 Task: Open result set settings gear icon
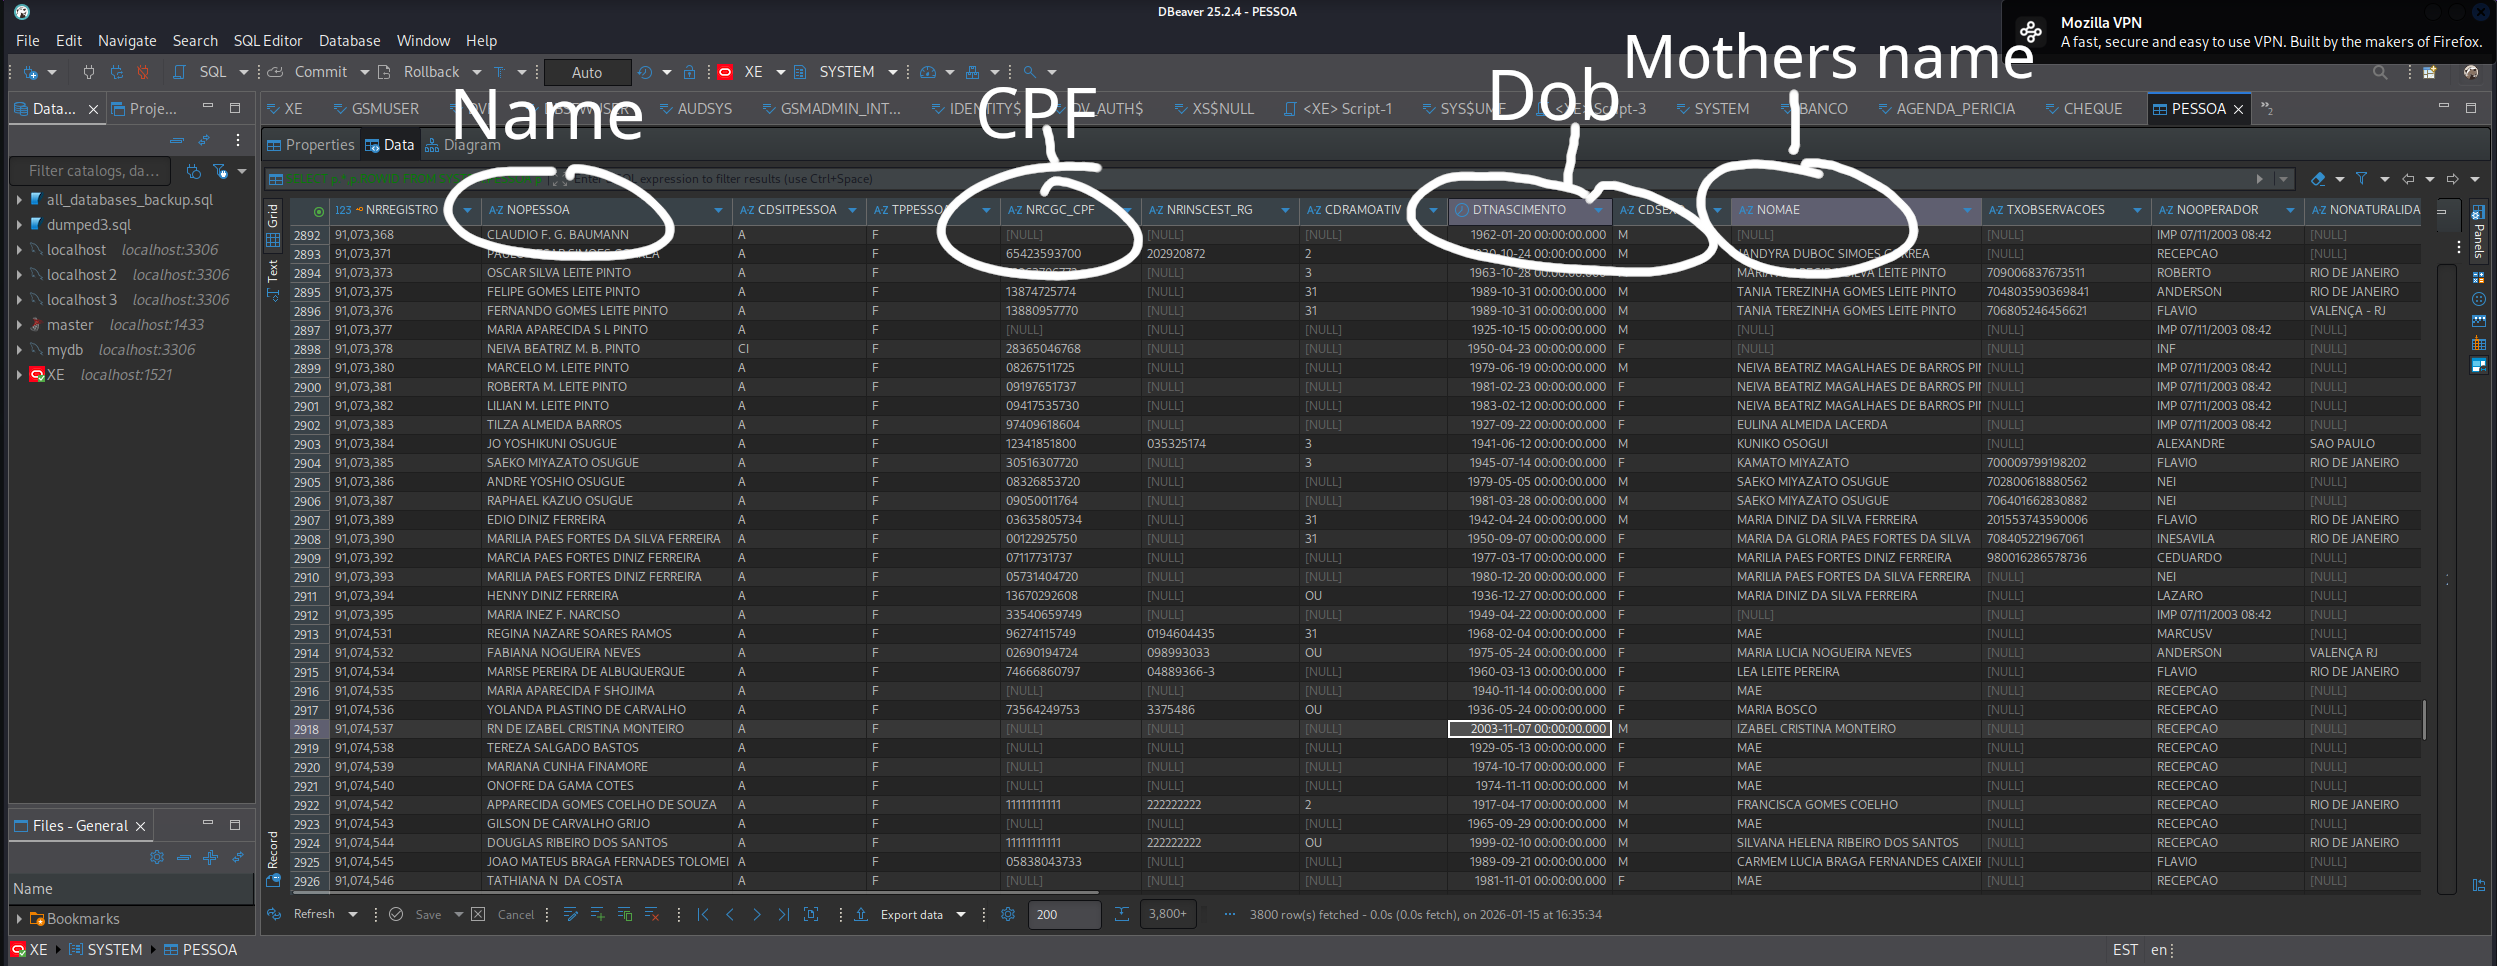tap(1007, 914)
